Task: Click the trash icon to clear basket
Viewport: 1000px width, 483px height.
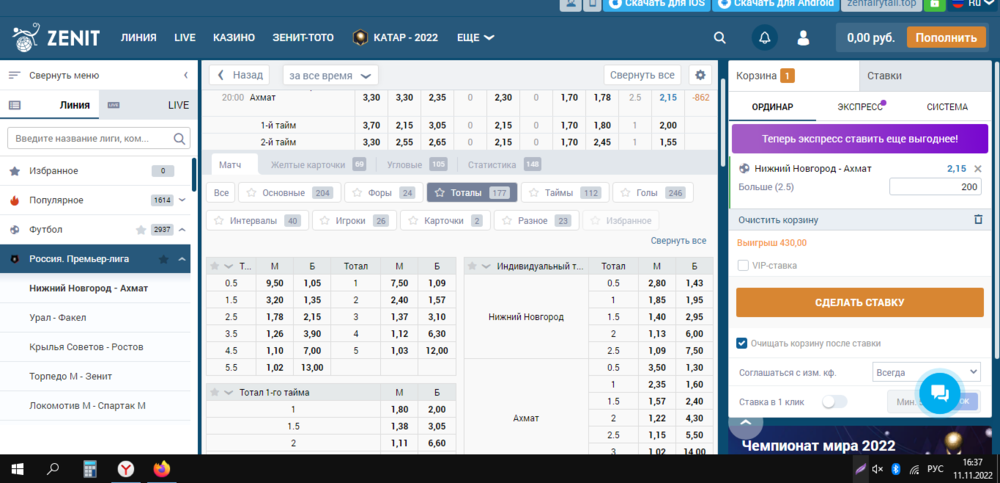Action: click(x=978, y=219)
